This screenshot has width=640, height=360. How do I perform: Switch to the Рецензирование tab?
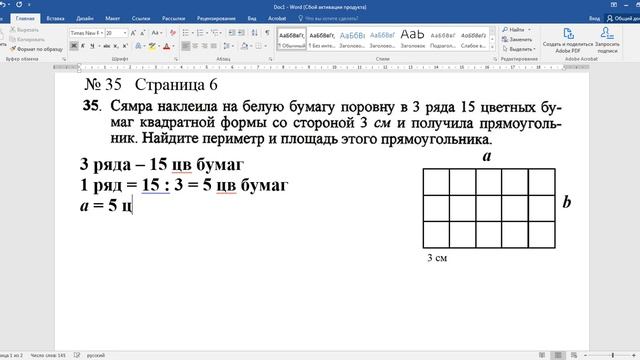point(216,18)
